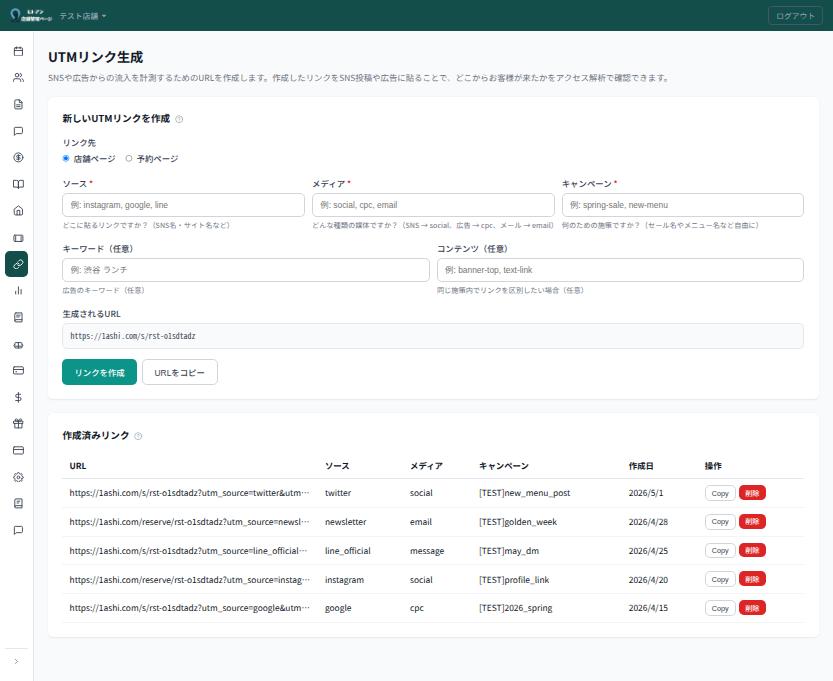The image size is (833, 681).
Task: Delete the line_official row link
Action: (752, 551)
